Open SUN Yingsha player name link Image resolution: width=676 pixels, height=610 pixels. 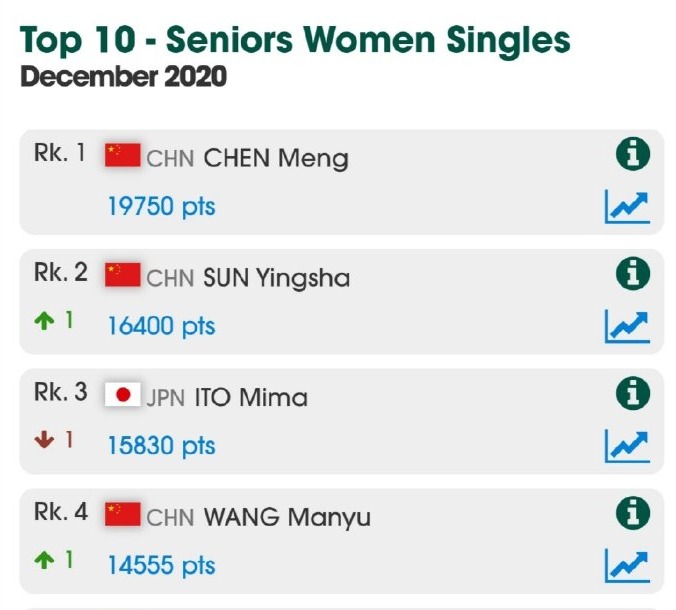[x=276, y=278]
